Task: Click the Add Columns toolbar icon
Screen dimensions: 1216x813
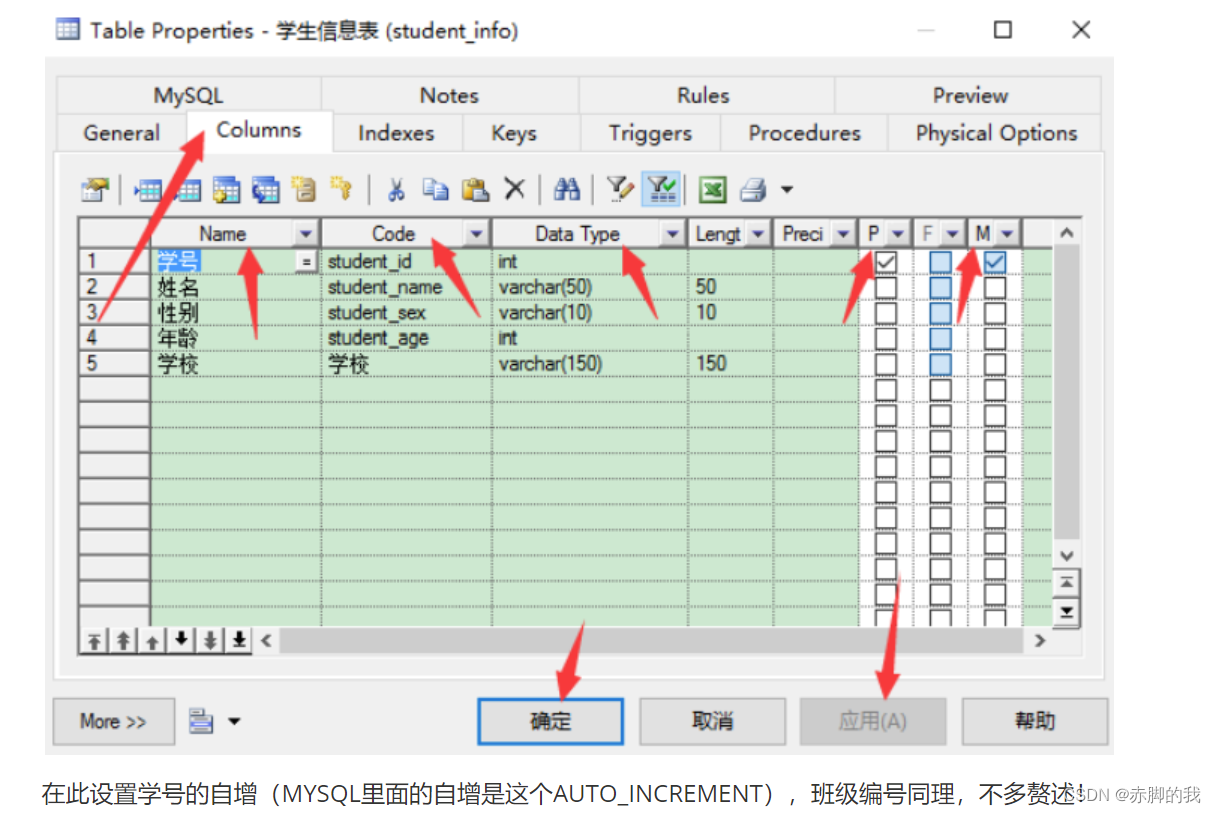Action: pyautogui.click(x=226, y=189)
